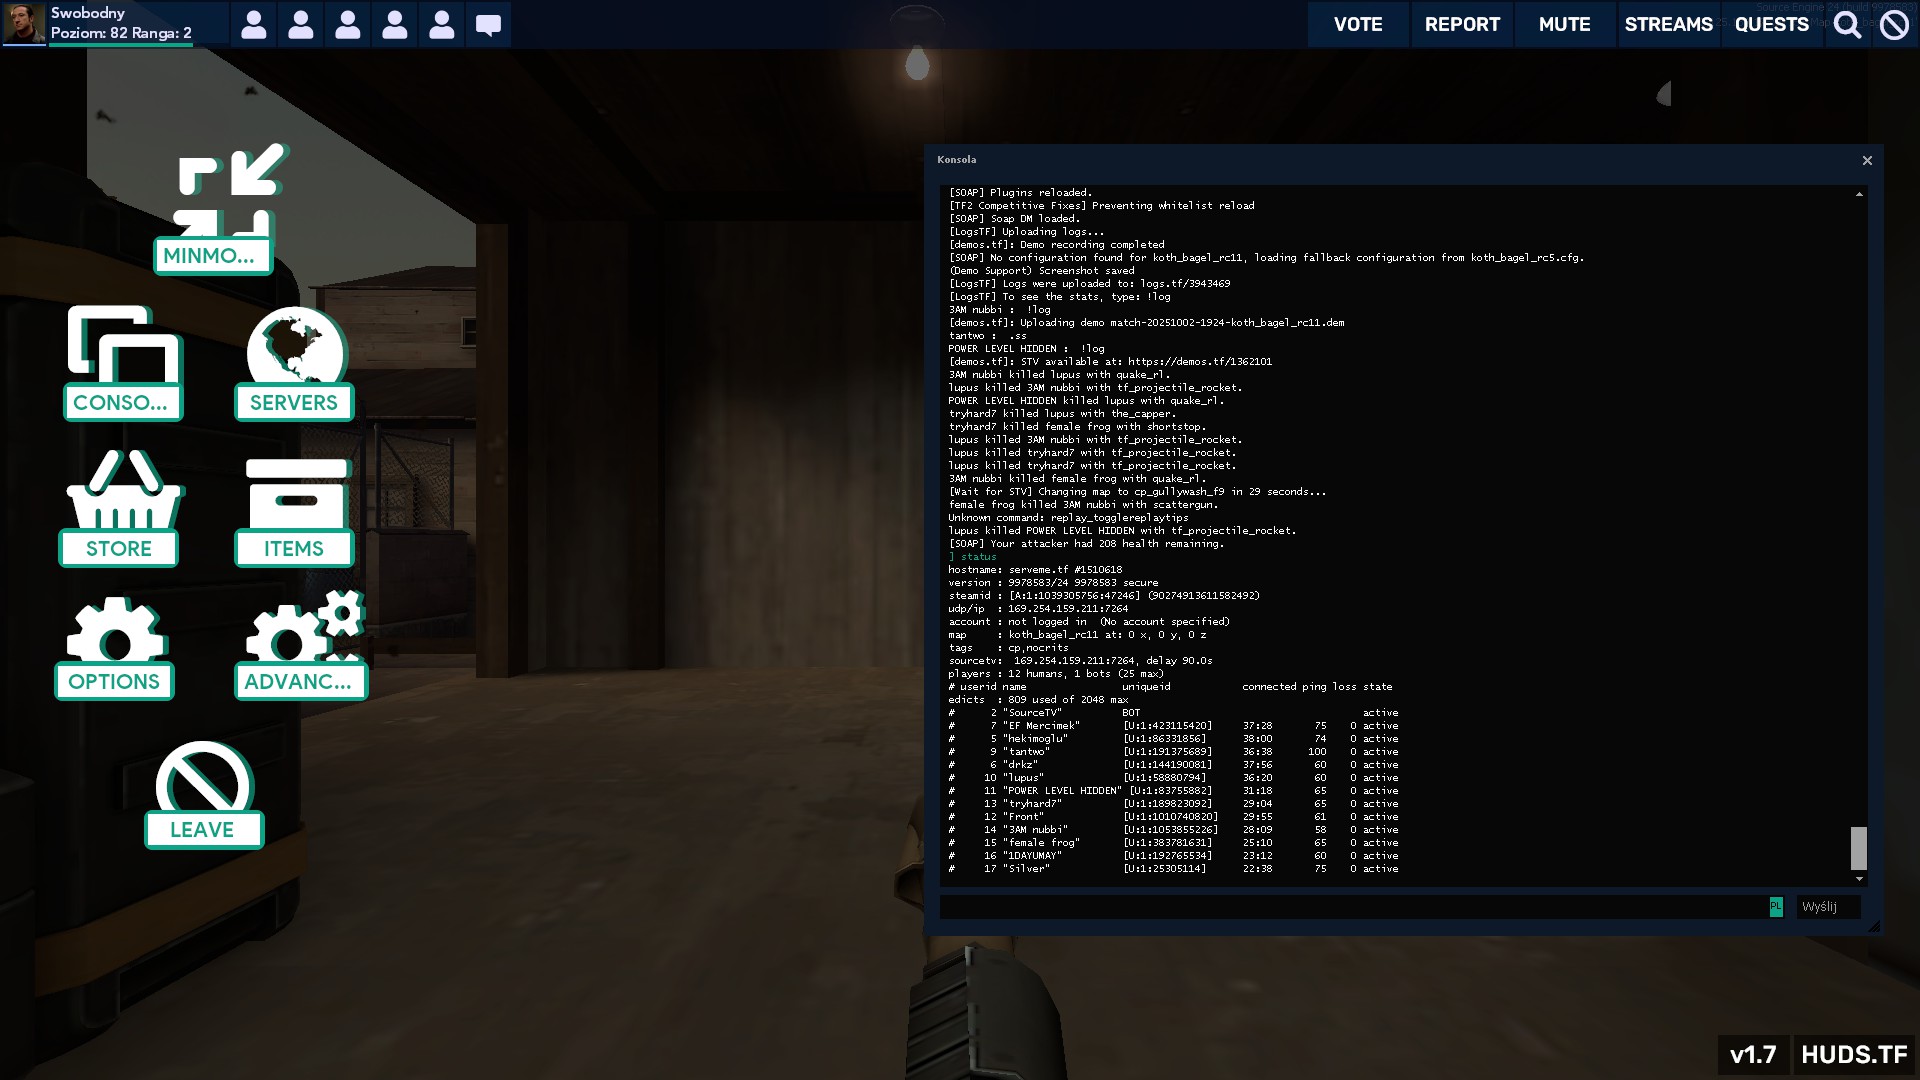The width and height of the screenshot is (1920, 1080).
Task: Click the VOTE menu button
Action: [1357, 24]
